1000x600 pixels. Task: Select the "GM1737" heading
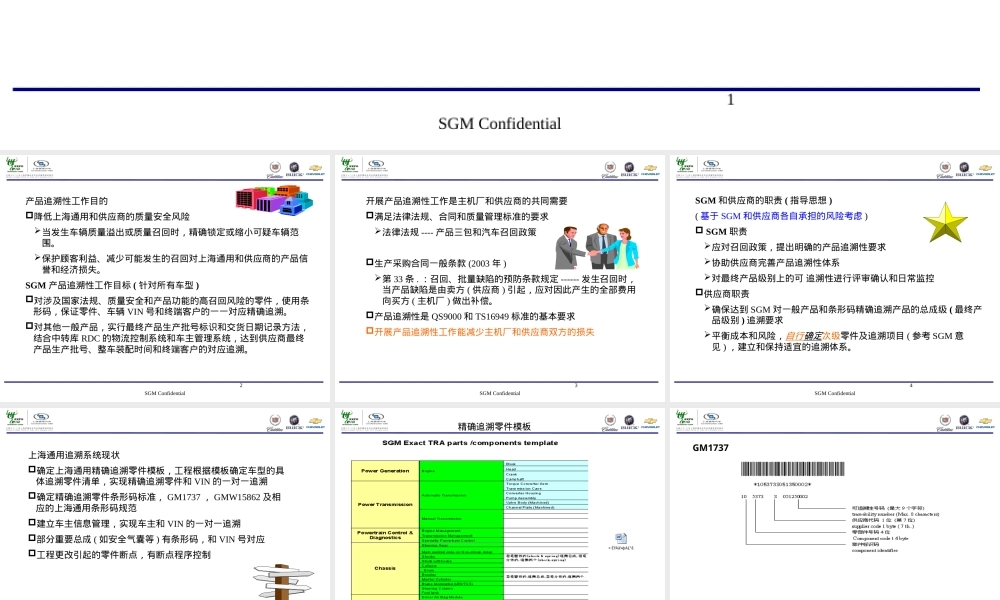click(710, 448)
